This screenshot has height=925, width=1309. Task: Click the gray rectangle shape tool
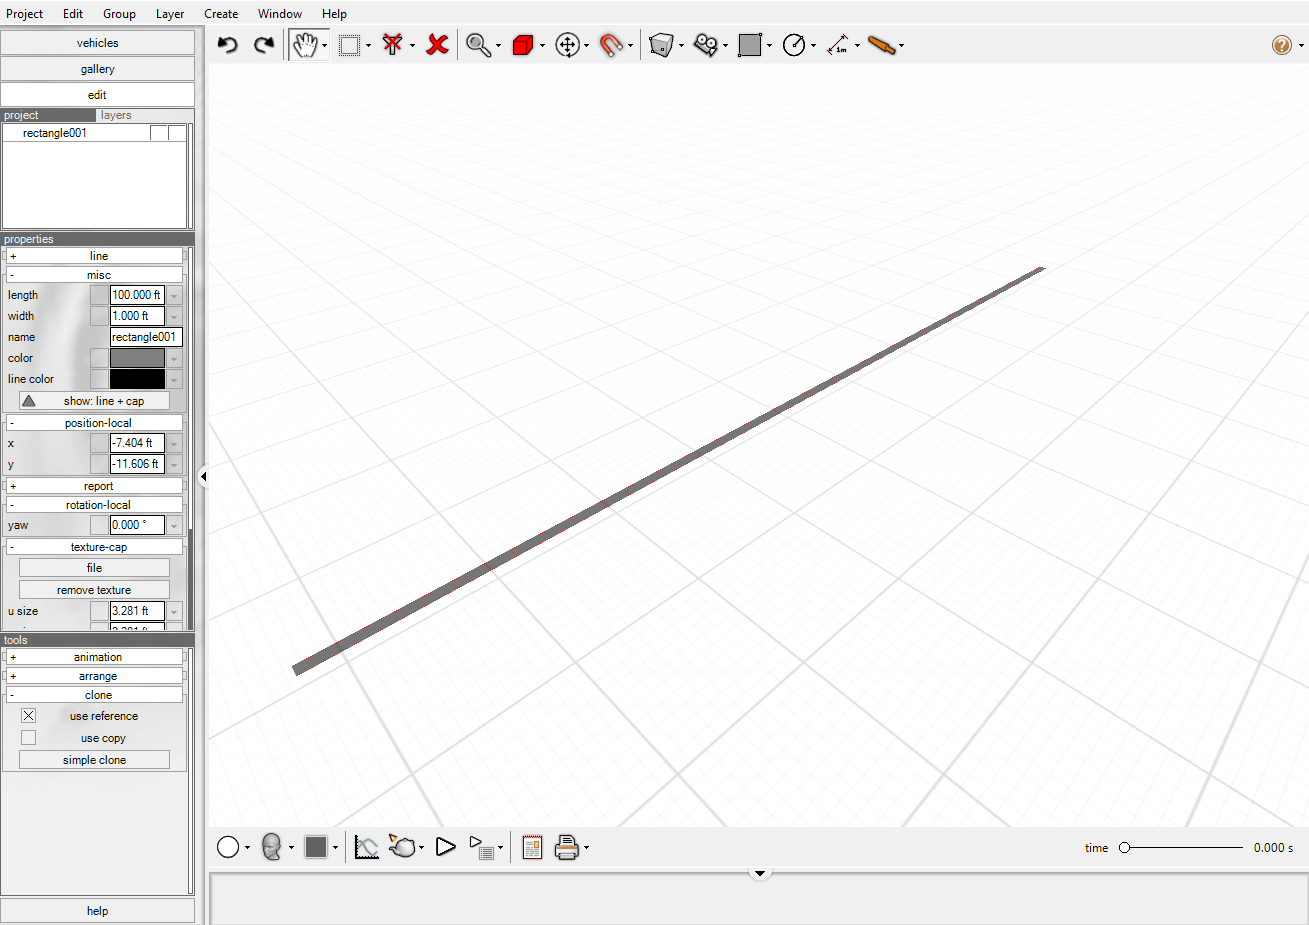point(750,45)
